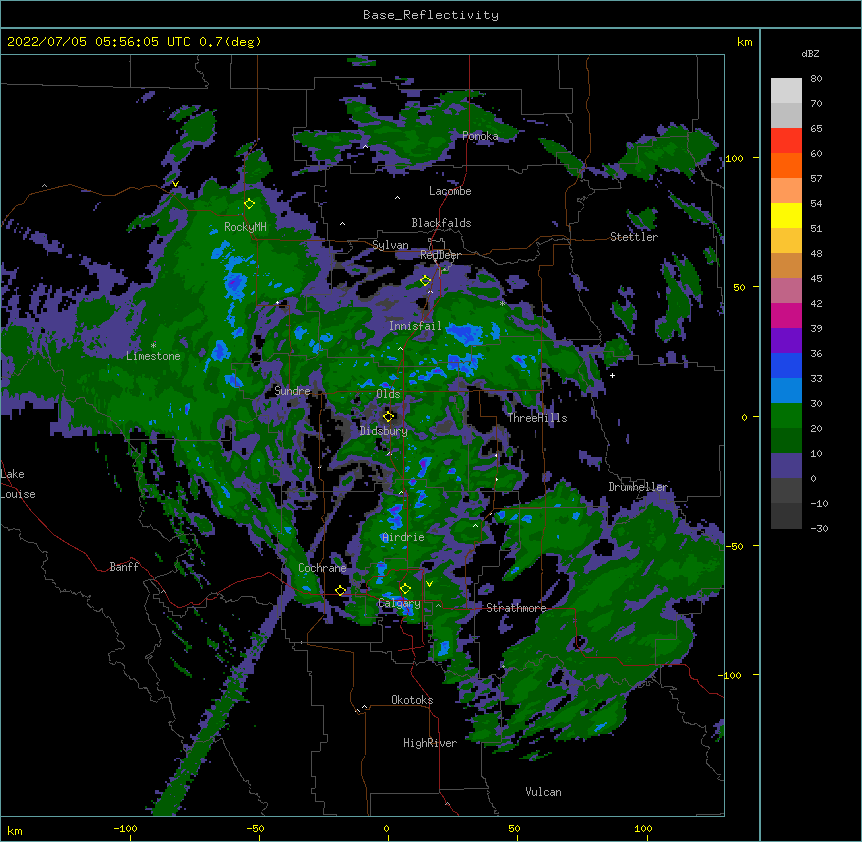Click the Airdrie city label
862x842 pixels.
pos(403,537)
